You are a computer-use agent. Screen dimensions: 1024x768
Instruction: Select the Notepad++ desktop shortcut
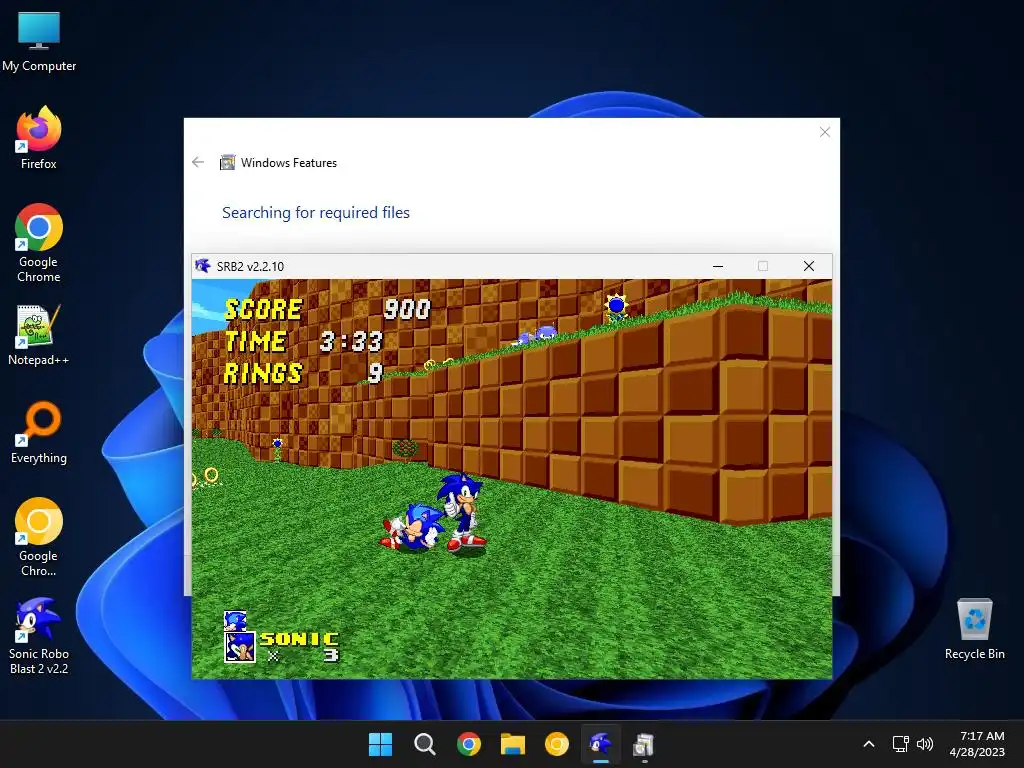(x=39, y=334)
